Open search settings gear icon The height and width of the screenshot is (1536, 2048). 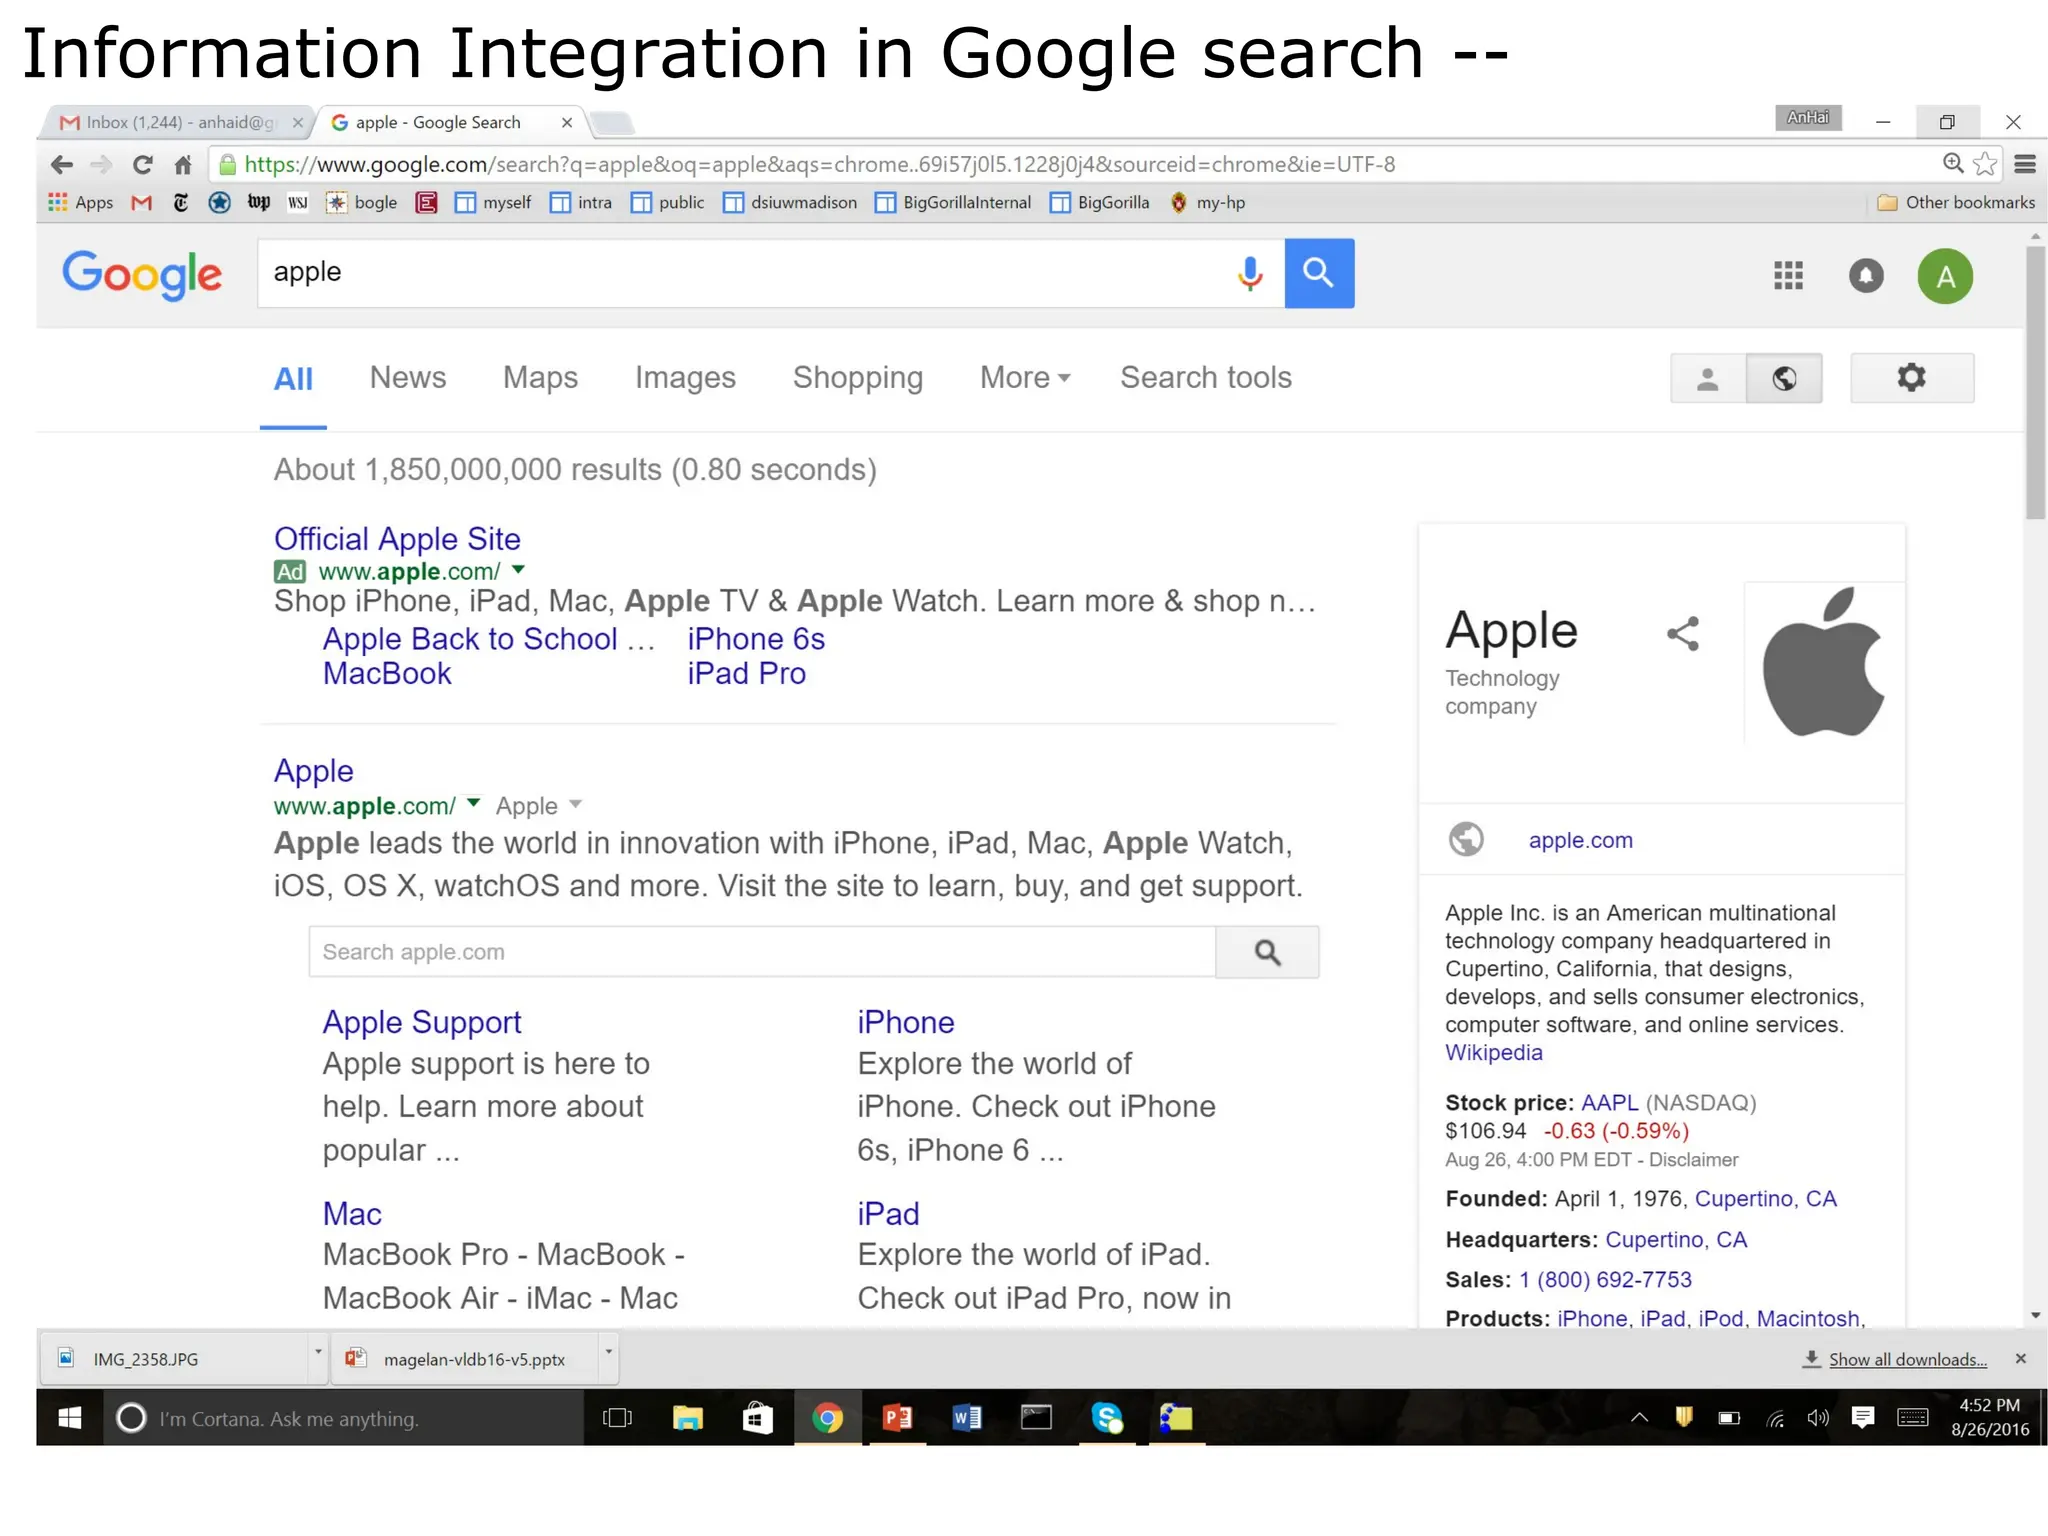1912,378
